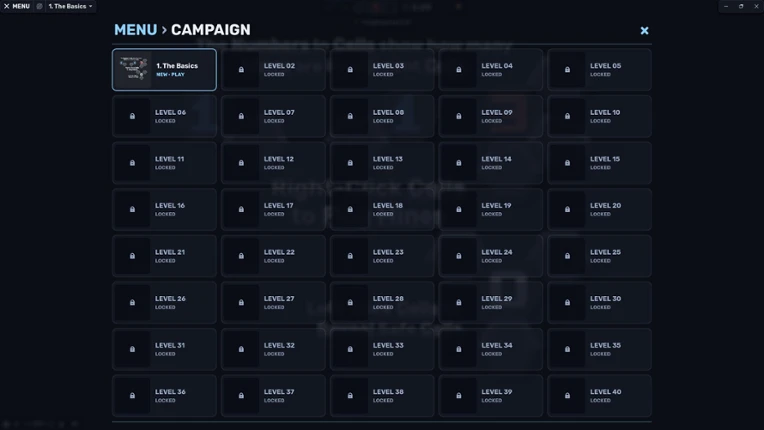Click the MENU button in top bar

pos(17,6)
